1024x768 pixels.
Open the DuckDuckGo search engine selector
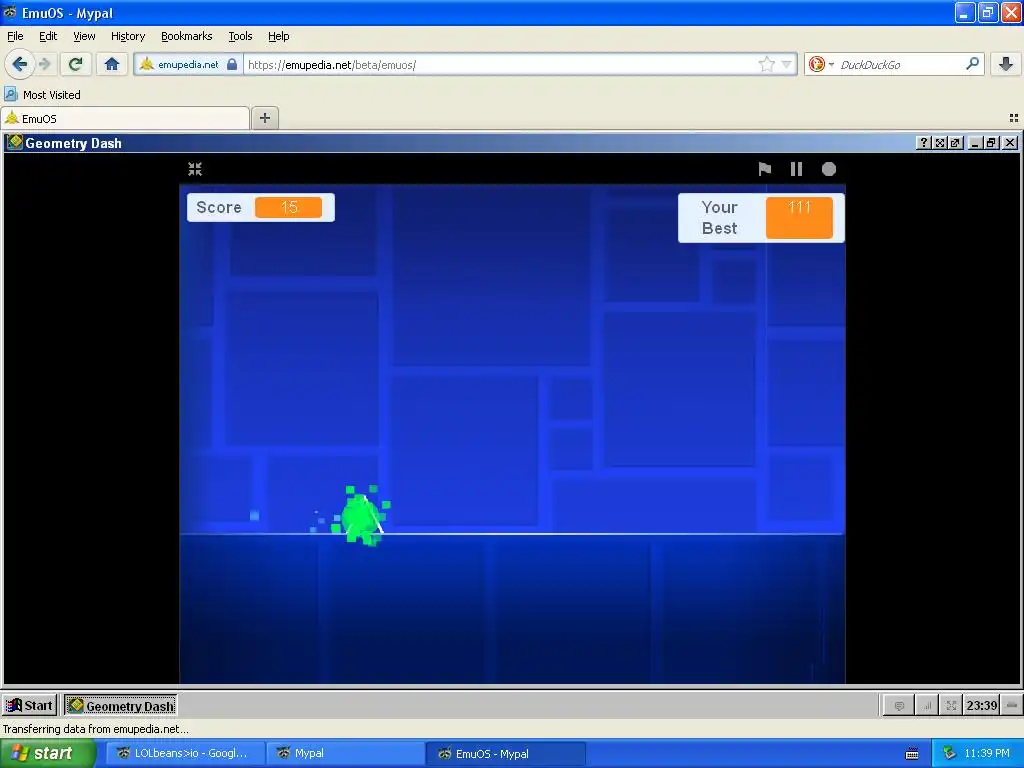[x=821, y=64]
